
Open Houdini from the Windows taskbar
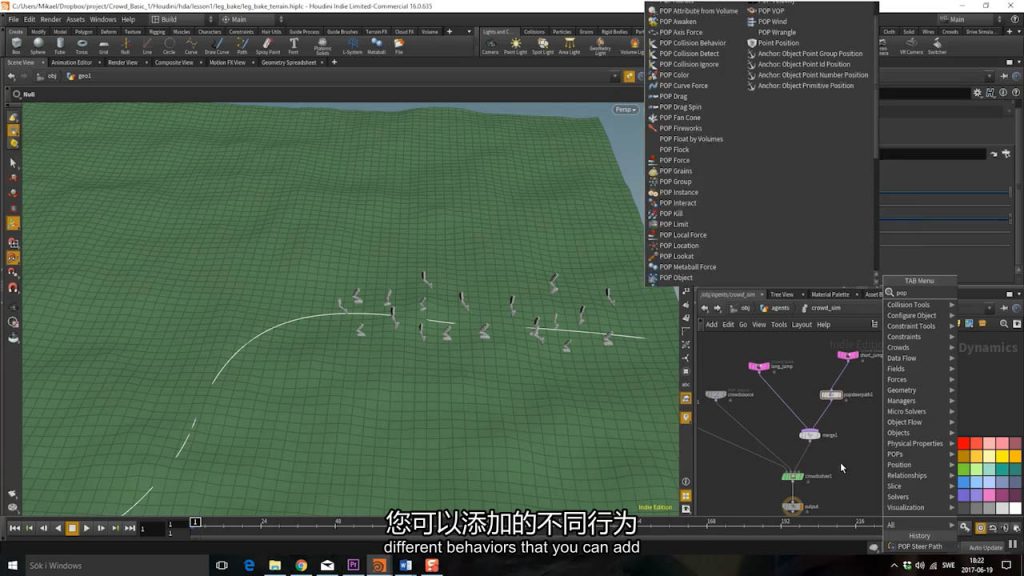point(379,565)
